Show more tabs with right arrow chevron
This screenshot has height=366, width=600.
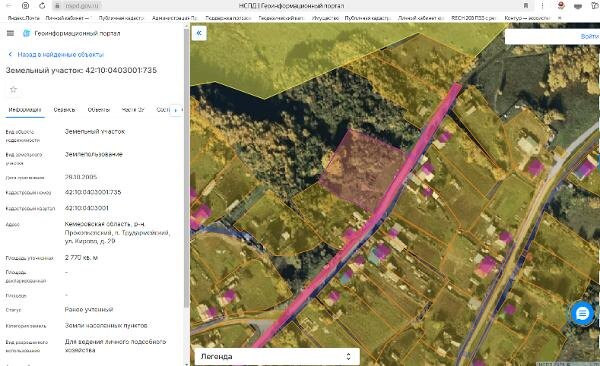point(176,110)
